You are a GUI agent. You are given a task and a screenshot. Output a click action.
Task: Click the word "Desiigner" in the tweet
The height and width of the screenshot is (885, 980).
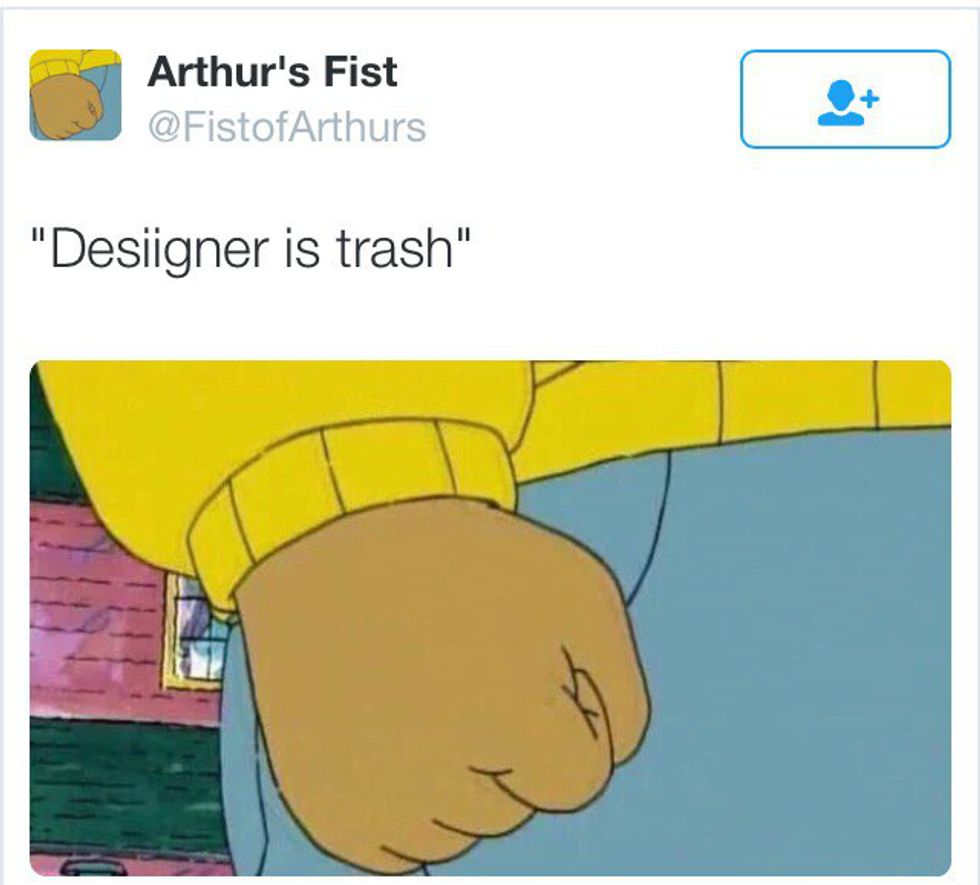tap(159, 250)
